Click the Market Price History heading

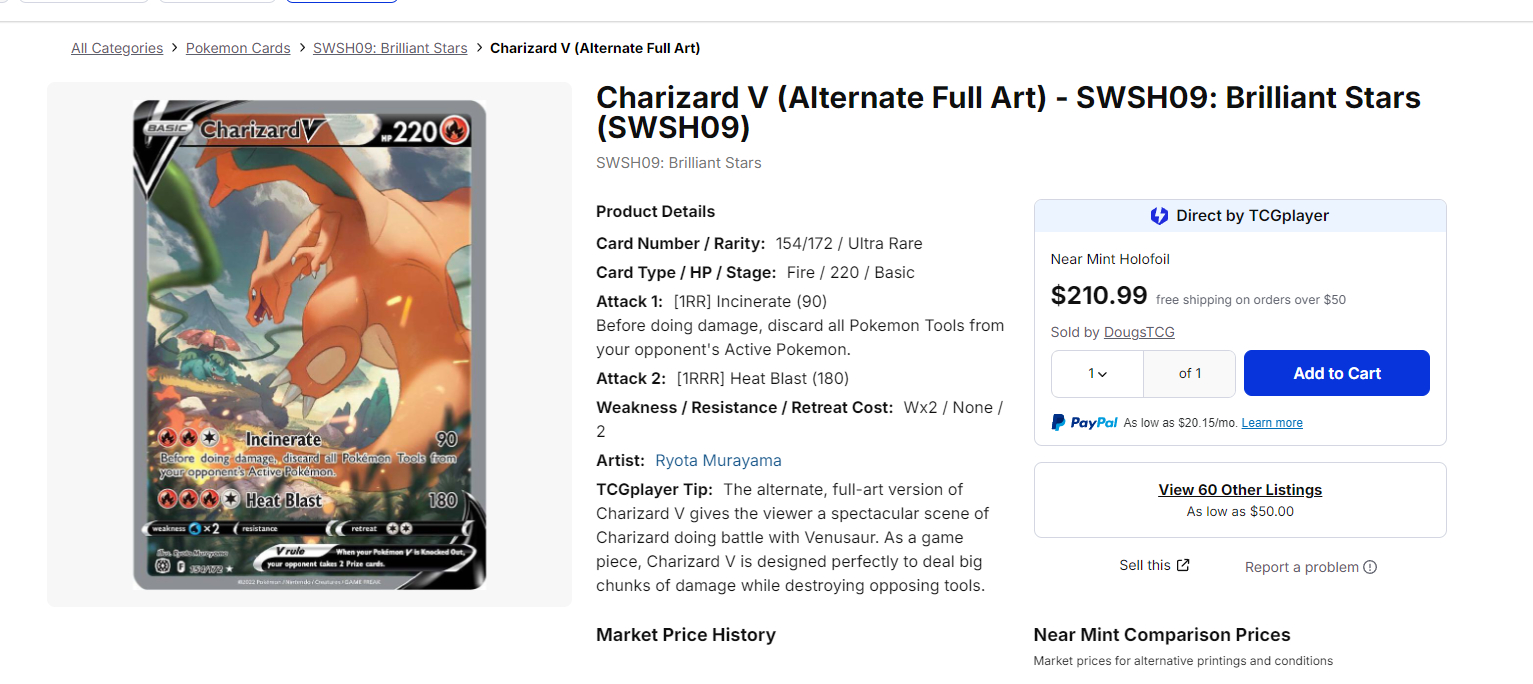[685, 635]
